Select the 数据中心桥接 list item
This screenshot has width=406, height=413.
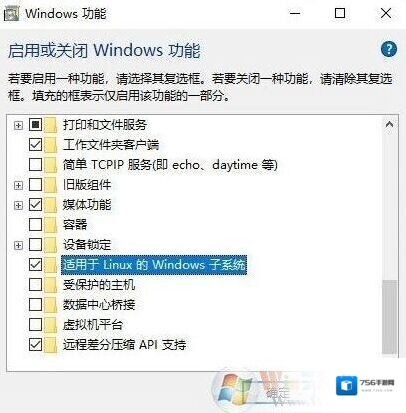(99, 305)
